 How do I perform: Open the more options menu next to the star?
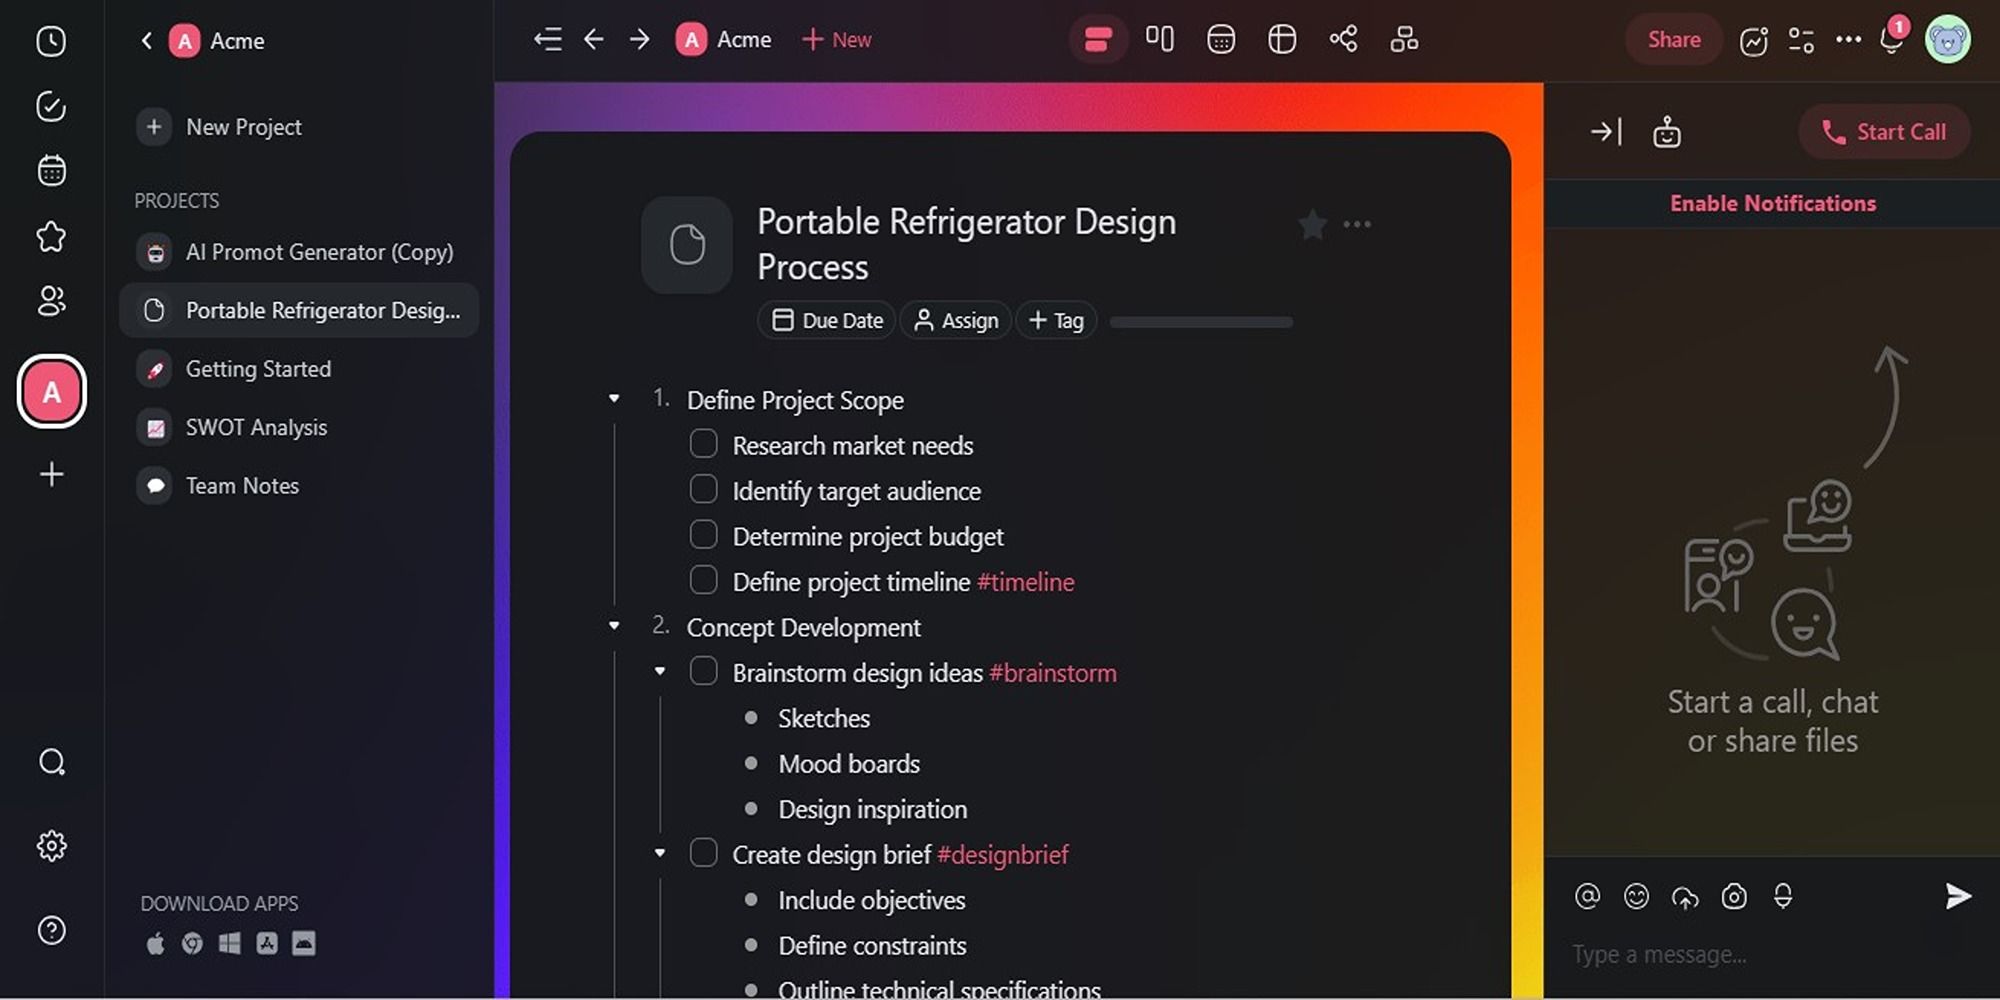1357,224
